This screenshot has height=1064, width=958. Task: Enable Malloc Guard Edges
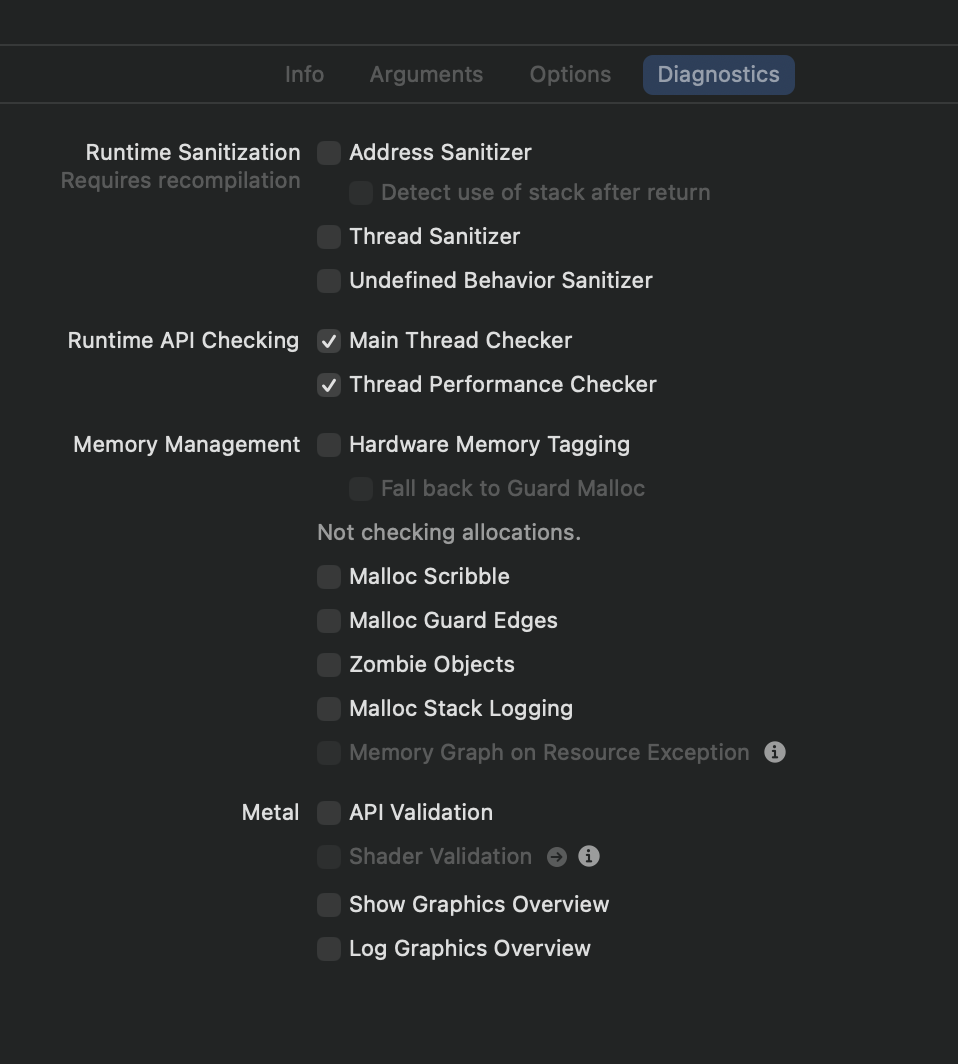[329, 621]
